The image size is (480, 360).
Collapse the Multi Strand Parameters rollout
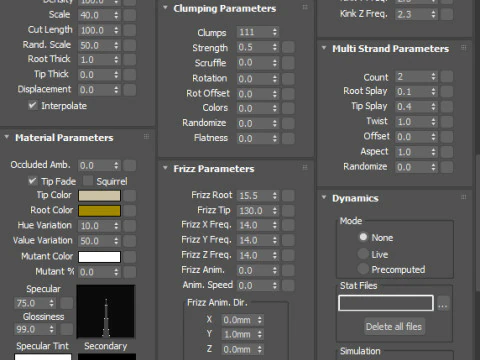(x=324, y=48)
